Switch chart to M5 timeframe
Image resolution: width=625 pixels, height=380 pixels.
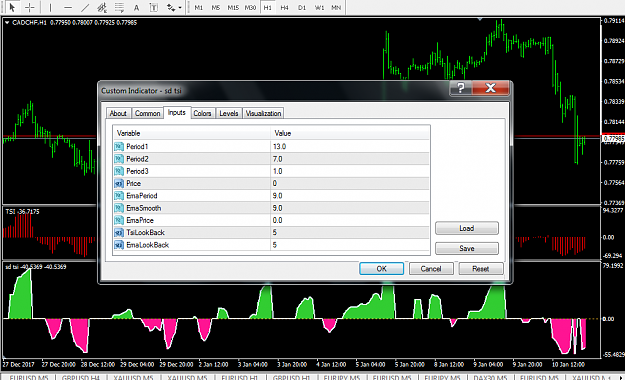coord(216,7)
